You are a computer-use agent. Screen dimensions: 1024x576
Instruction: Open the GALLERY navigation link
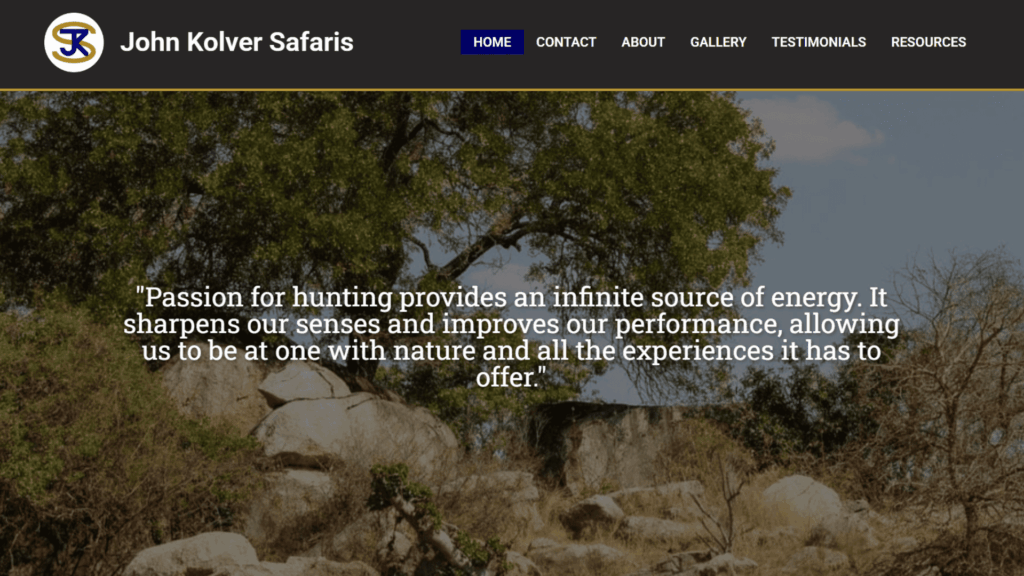point(718,42)
